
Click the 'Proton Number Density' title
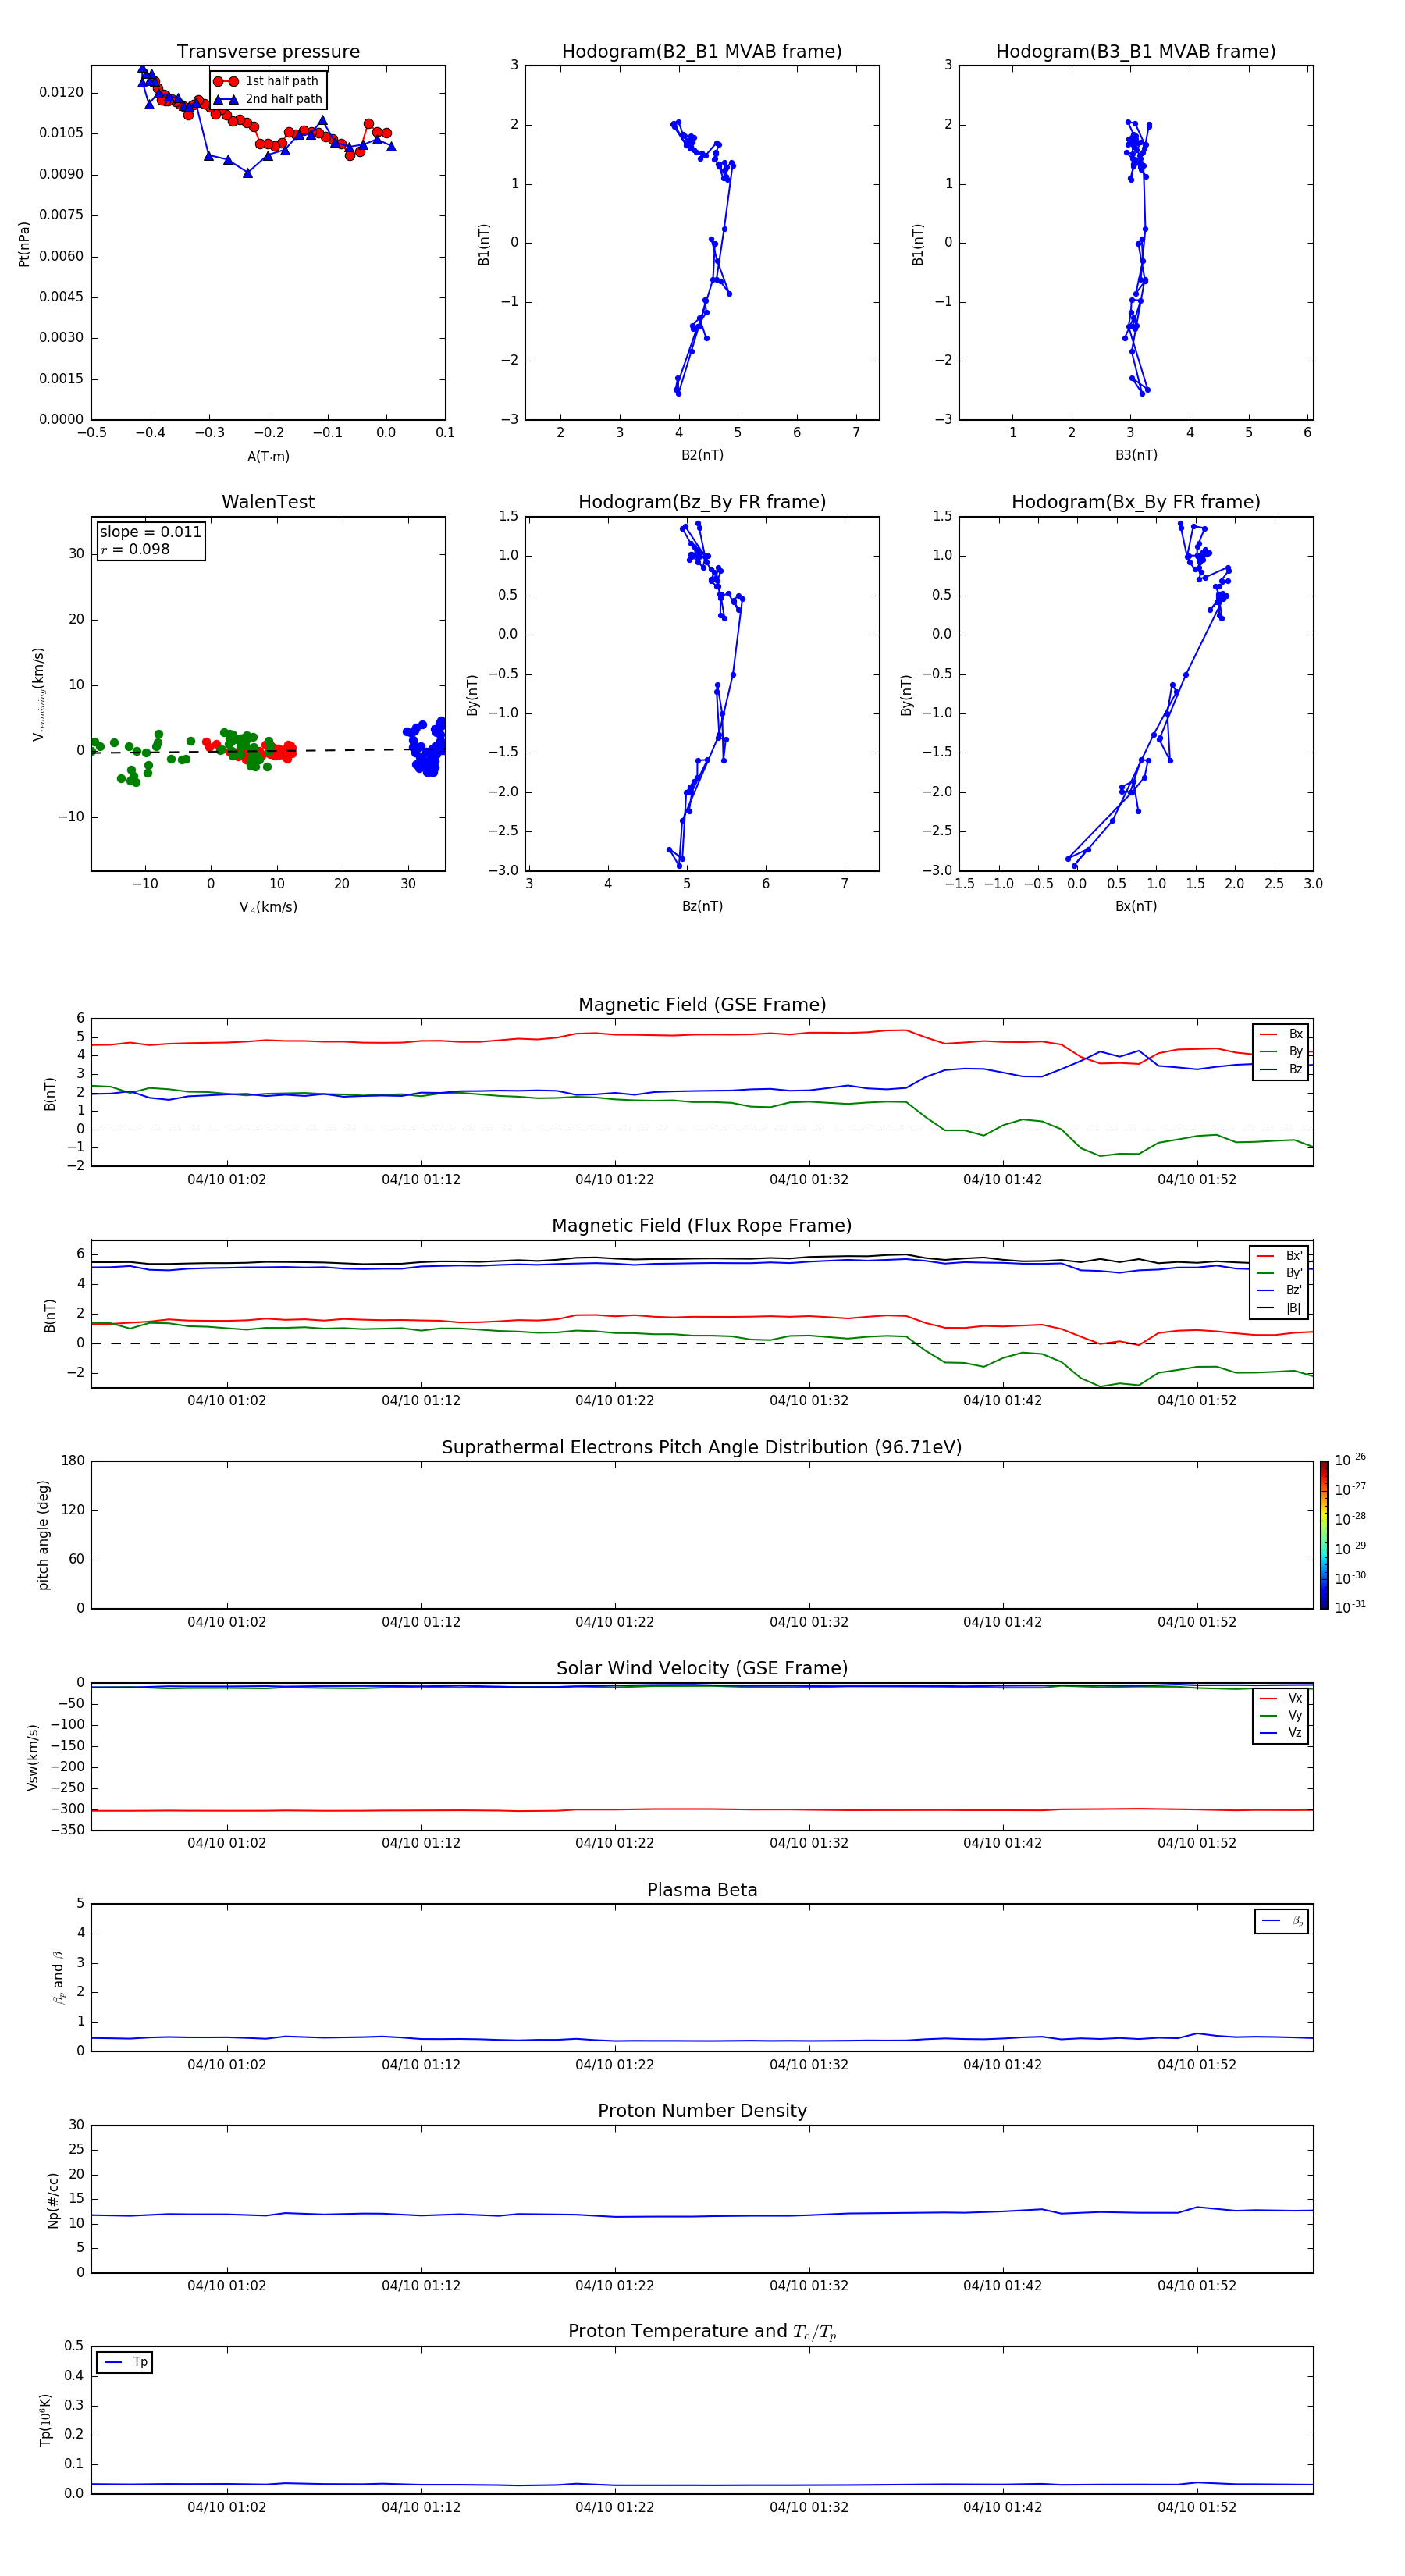coord(702,2111)
